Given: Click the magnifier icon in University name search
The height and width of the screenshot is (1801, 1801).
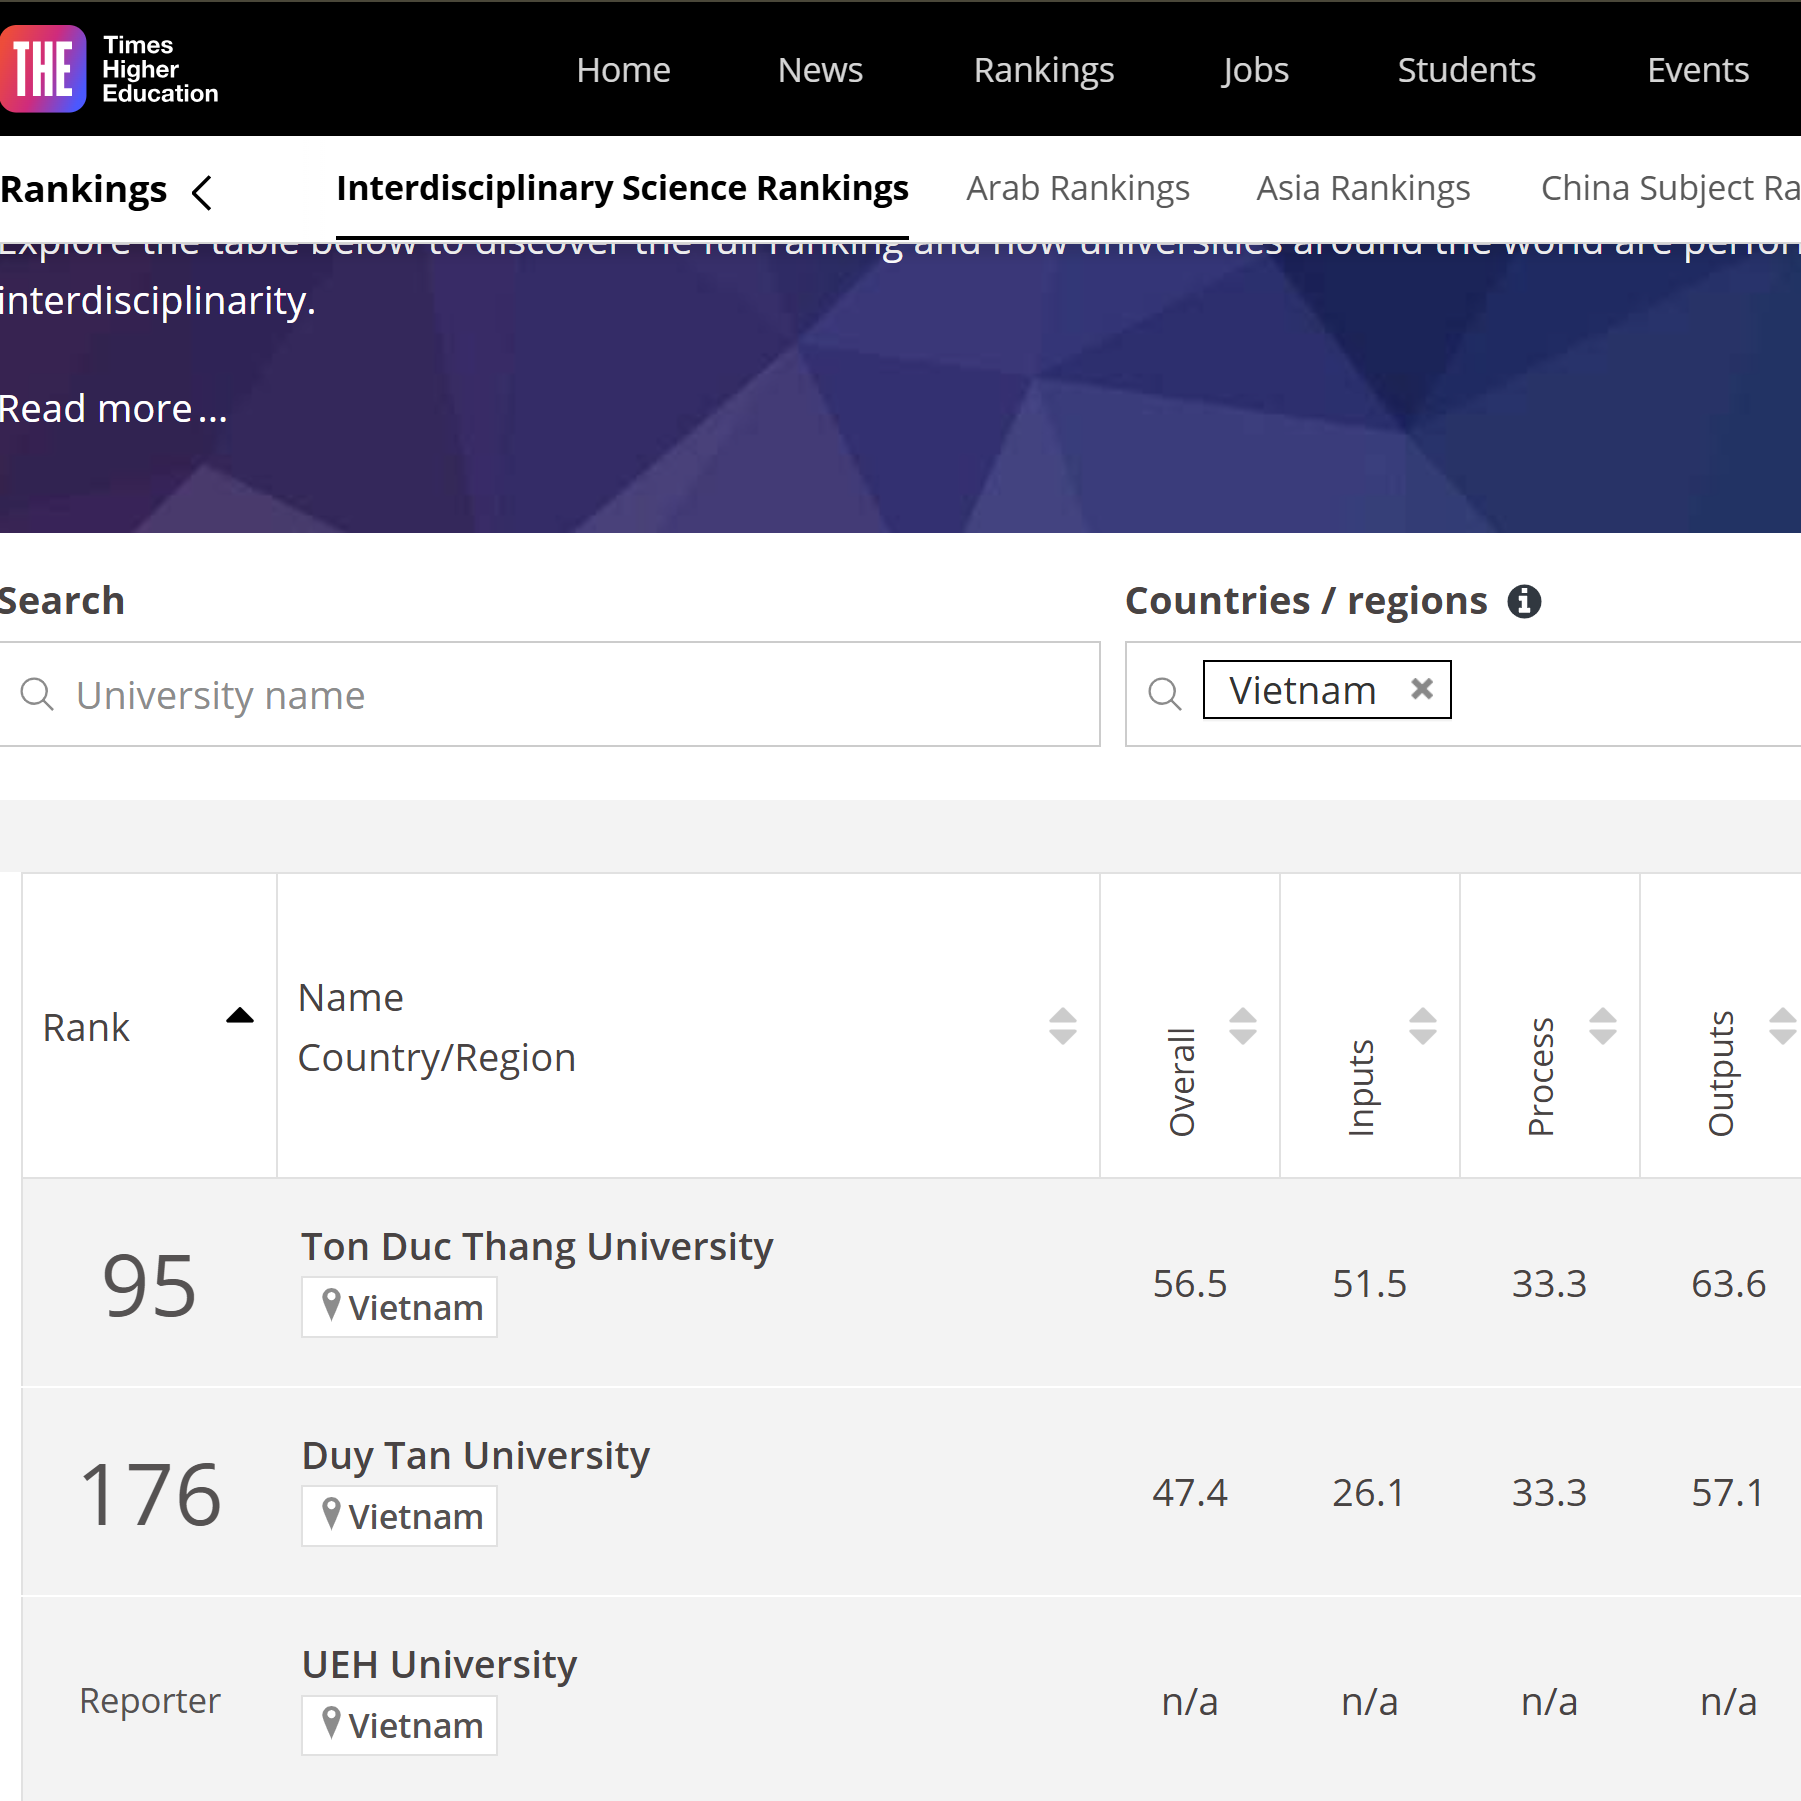Looking at the screenshot, I should point(37,693).
